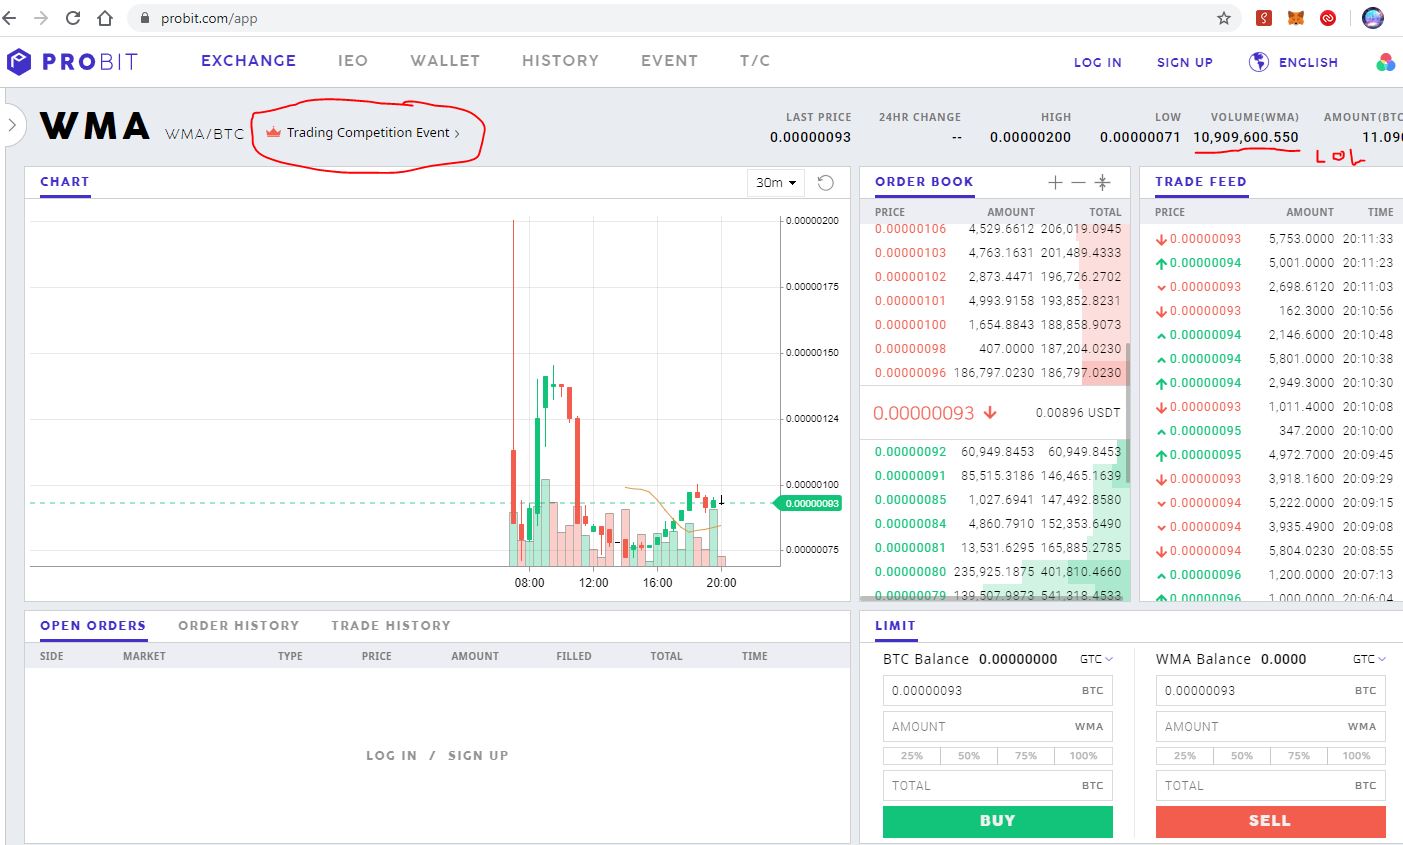Center the order book spread icon
The height and width of the screenshot is (845, 1403).
(x=1102, y=182)
